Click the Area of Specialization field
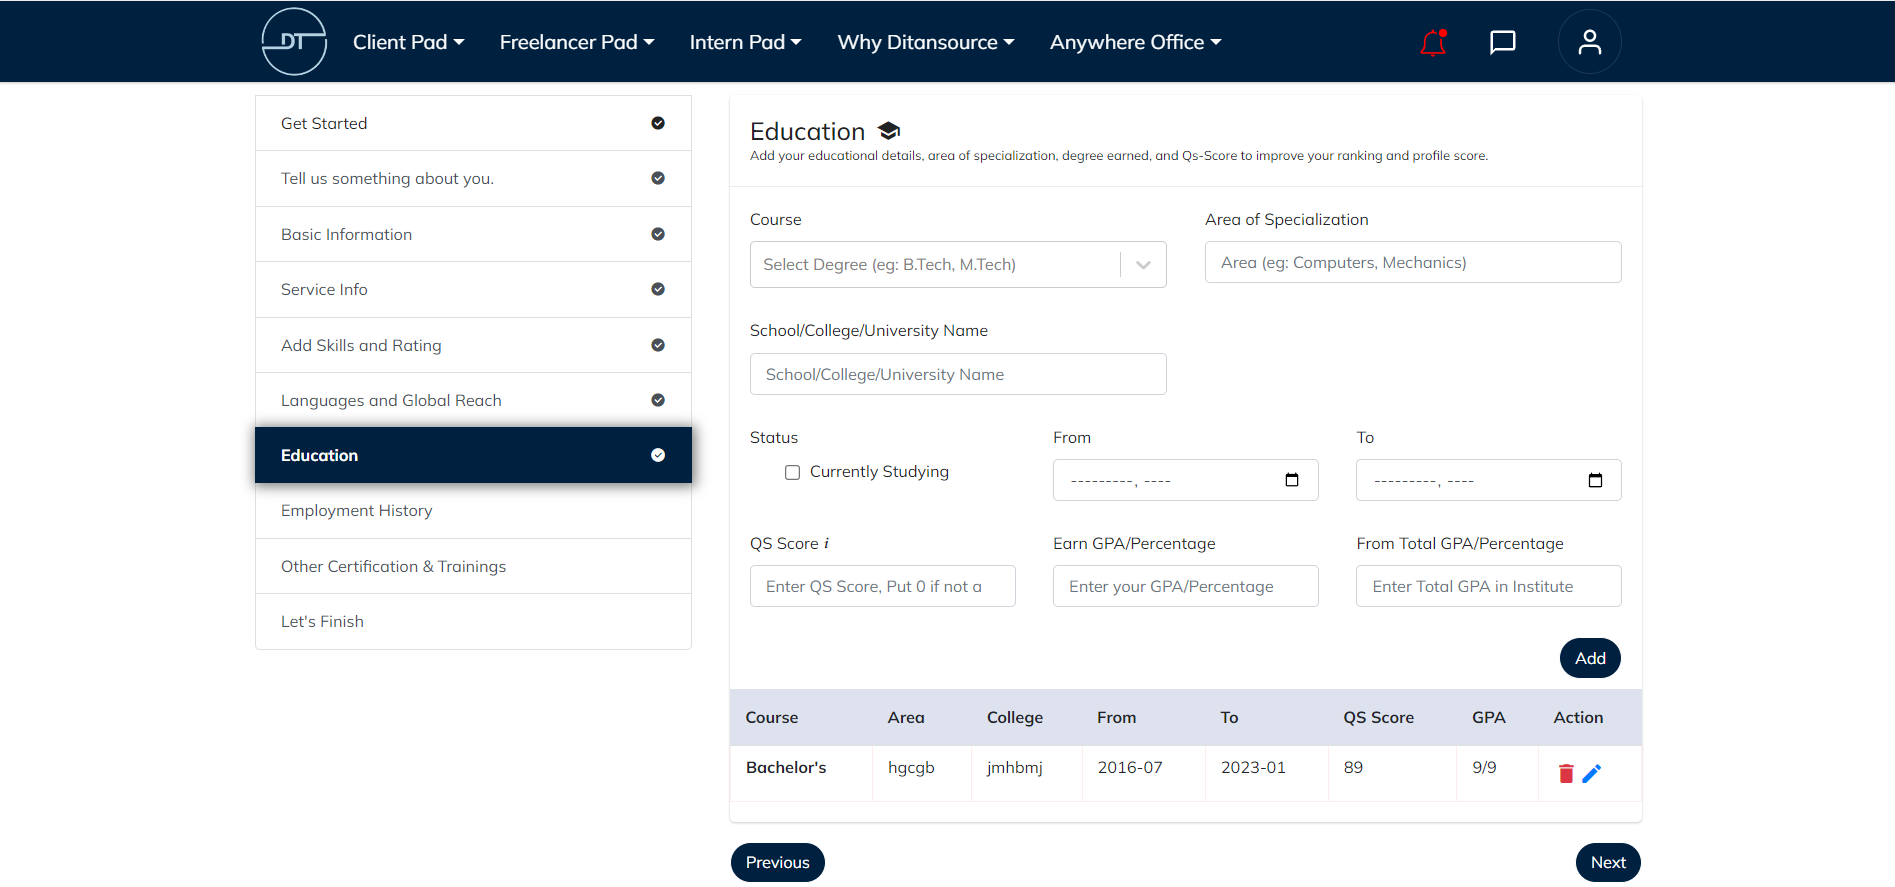 point(1412,263)
